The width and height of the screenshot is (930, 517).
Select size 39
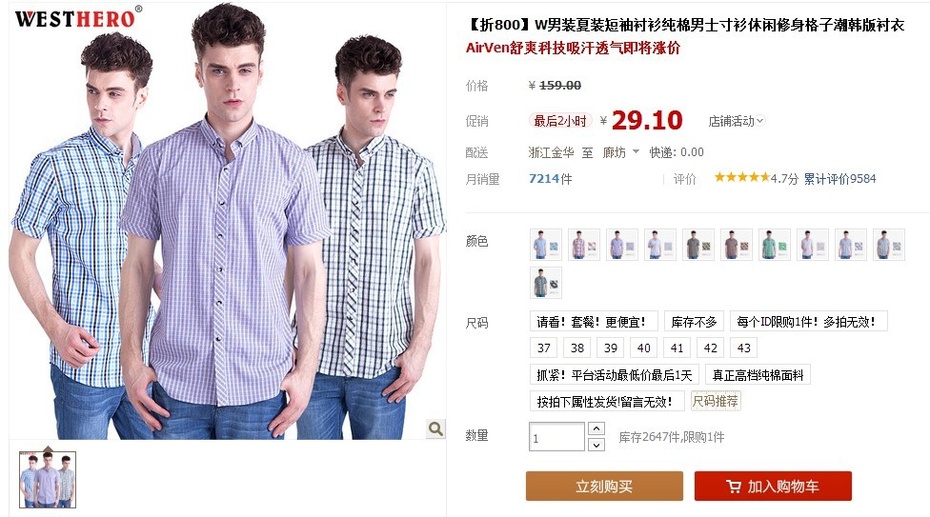click(610, 348)
